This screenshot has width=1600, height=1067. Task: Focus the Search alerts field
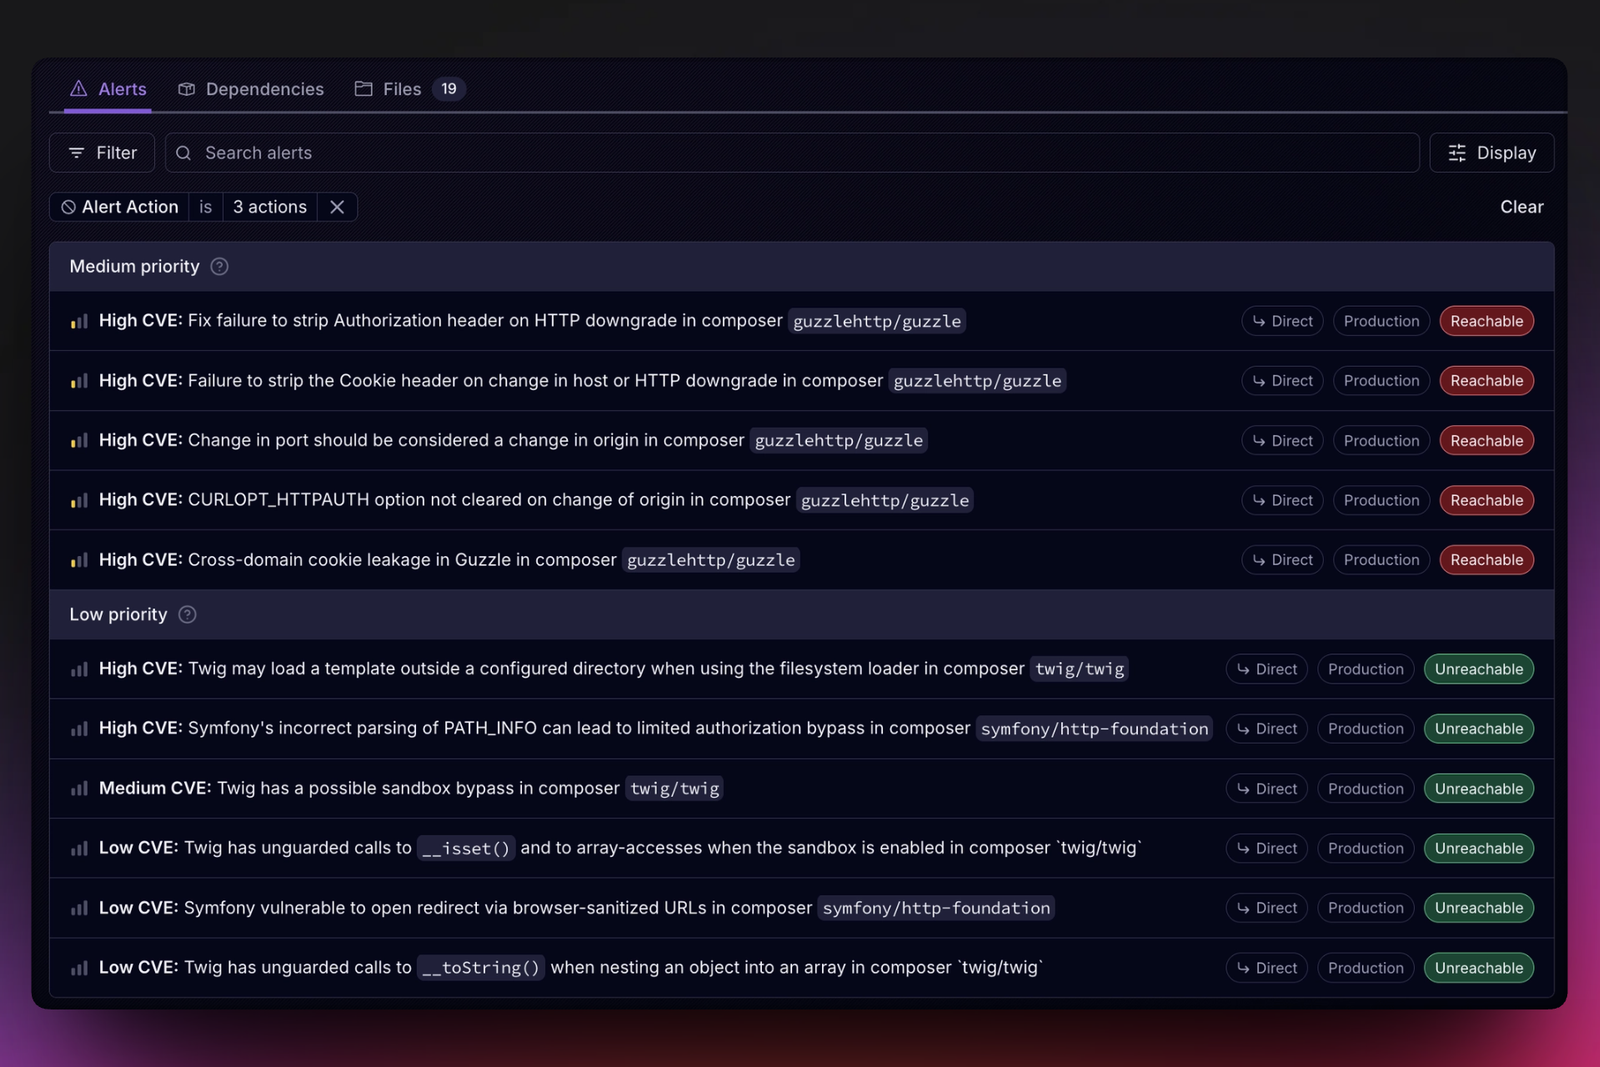[x=792, y=153]
